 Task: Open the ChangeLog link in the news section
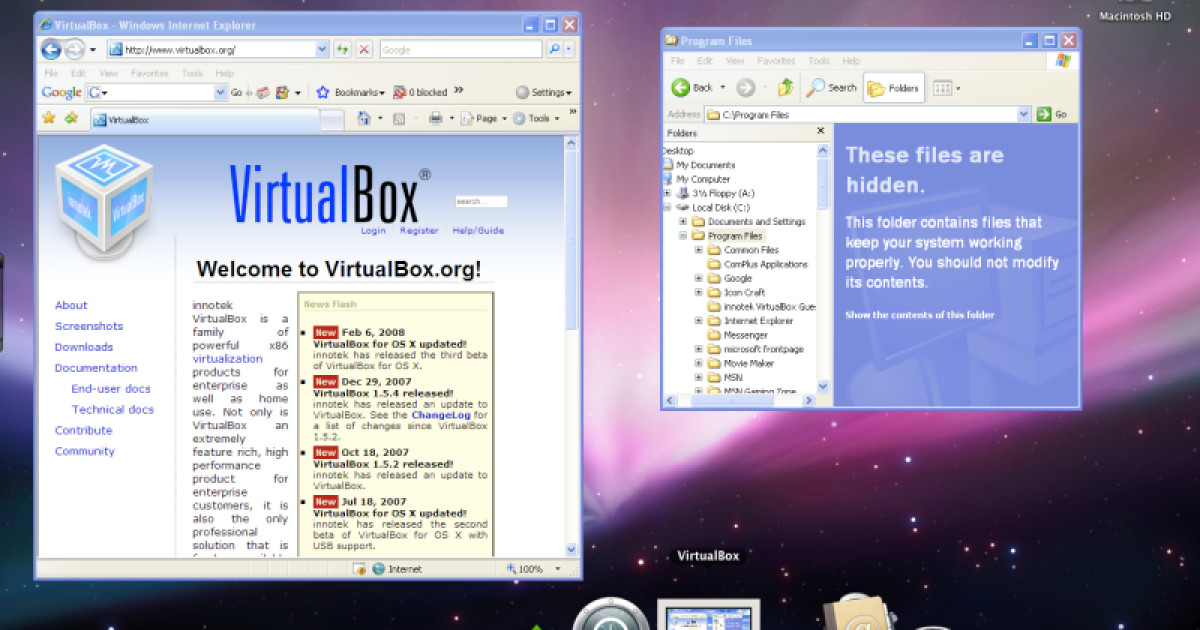point(442,413)
